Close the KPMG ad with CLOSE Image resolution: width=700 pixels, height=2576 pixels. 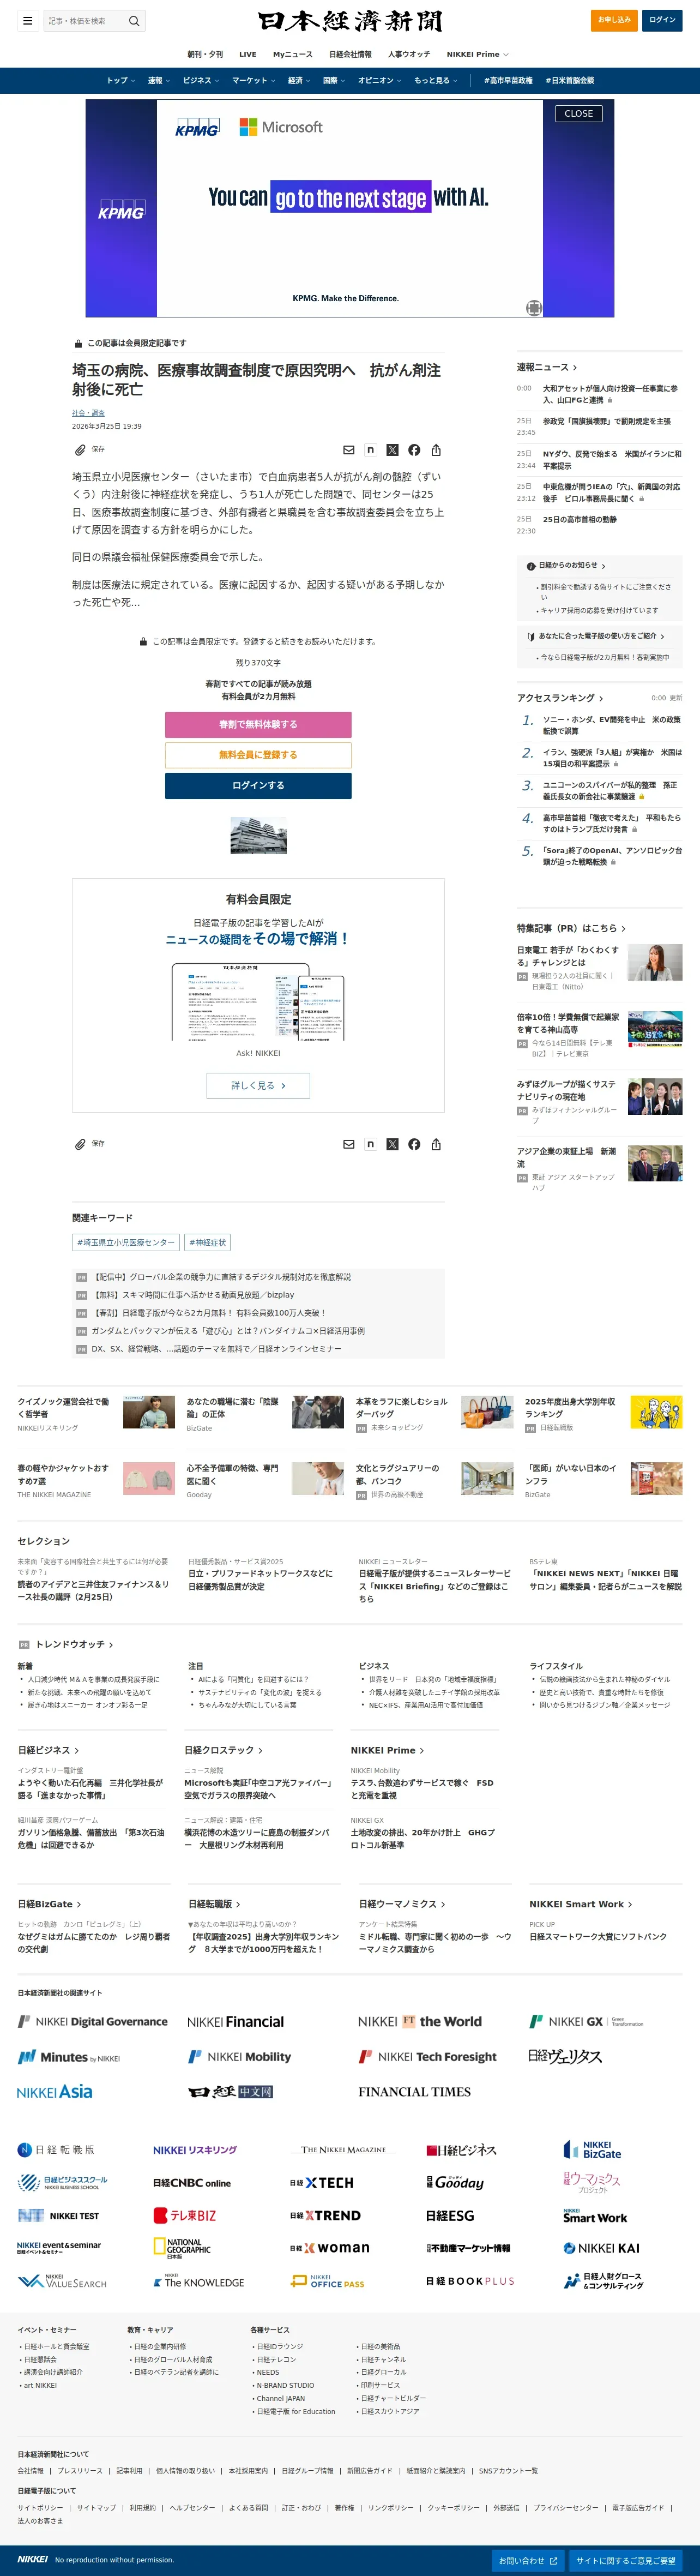click(578, 113)
